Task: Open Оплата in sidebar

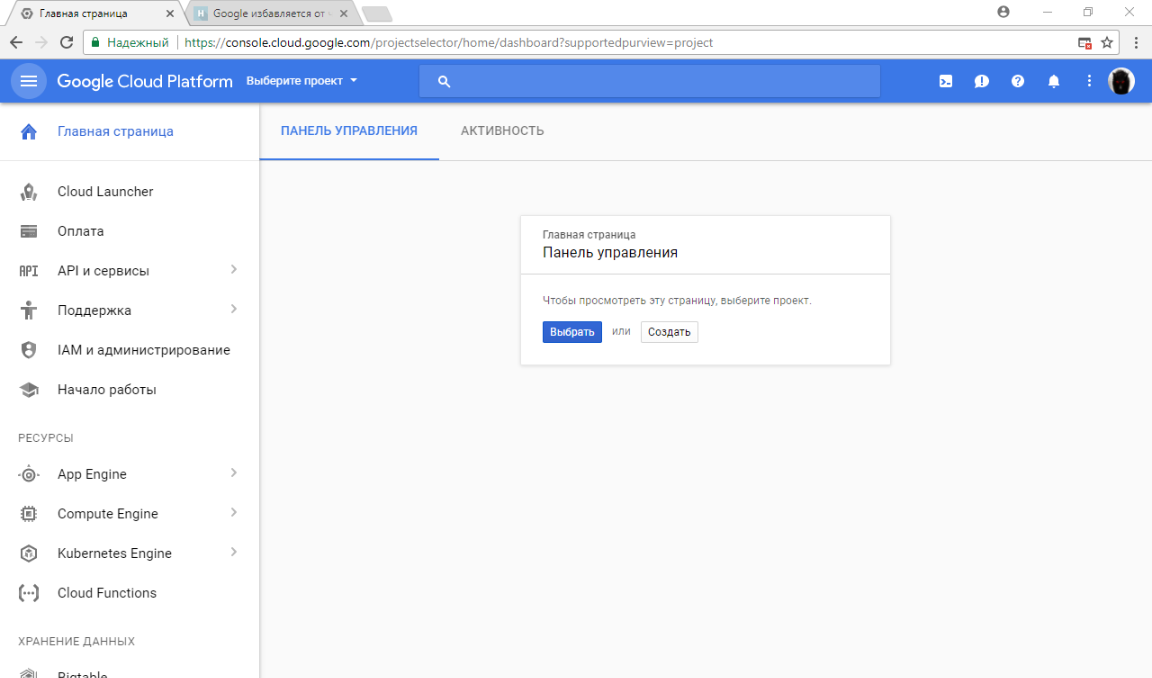Action: point(80,231)
